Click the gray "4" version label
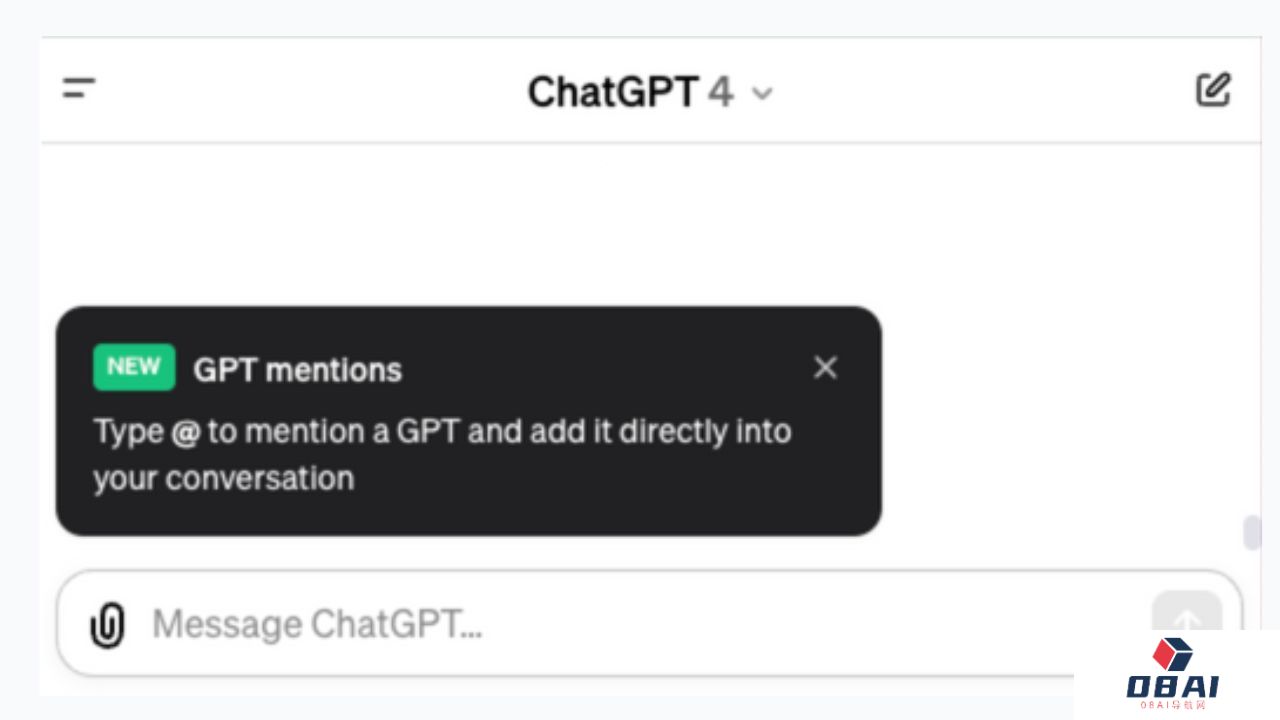Viewport: 1280px width, 720px height. tap(720, 92)
